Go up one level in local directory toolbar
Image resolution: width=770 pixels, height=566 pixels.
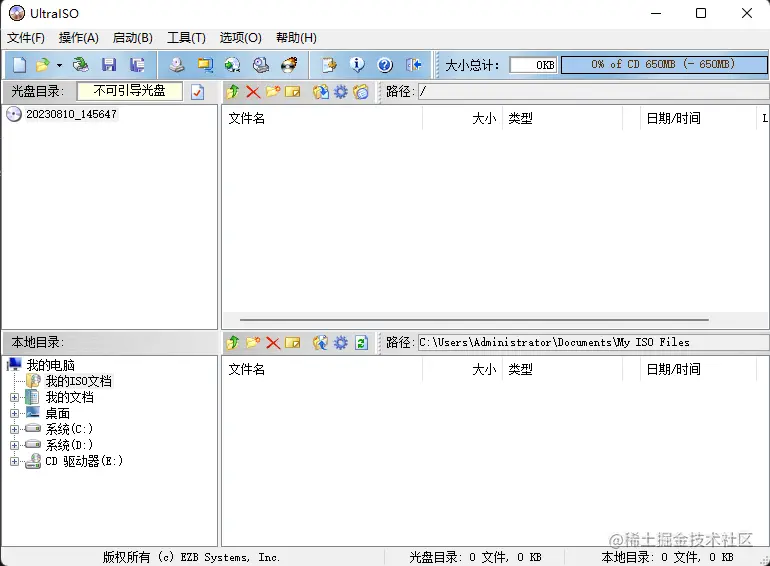coord(233,343)
